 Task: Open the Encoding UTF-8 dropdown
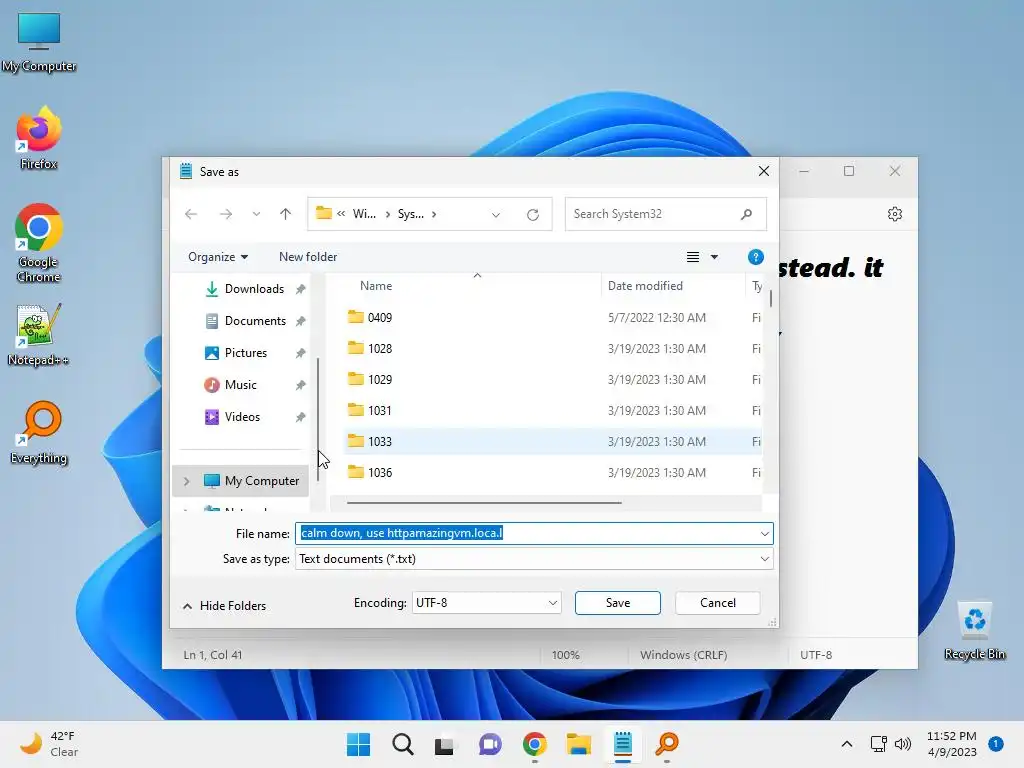point(487,603)
